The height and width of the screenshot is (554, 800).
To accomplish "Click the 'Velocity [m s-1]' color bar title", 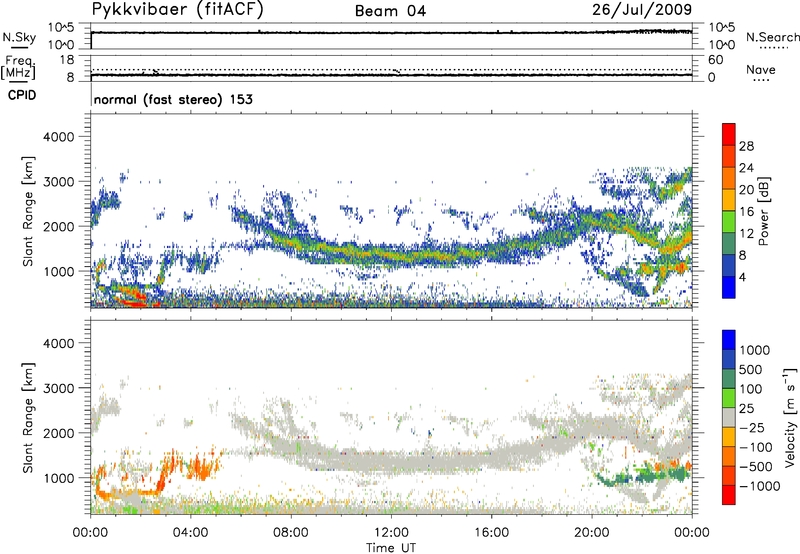I will (790, 417).
